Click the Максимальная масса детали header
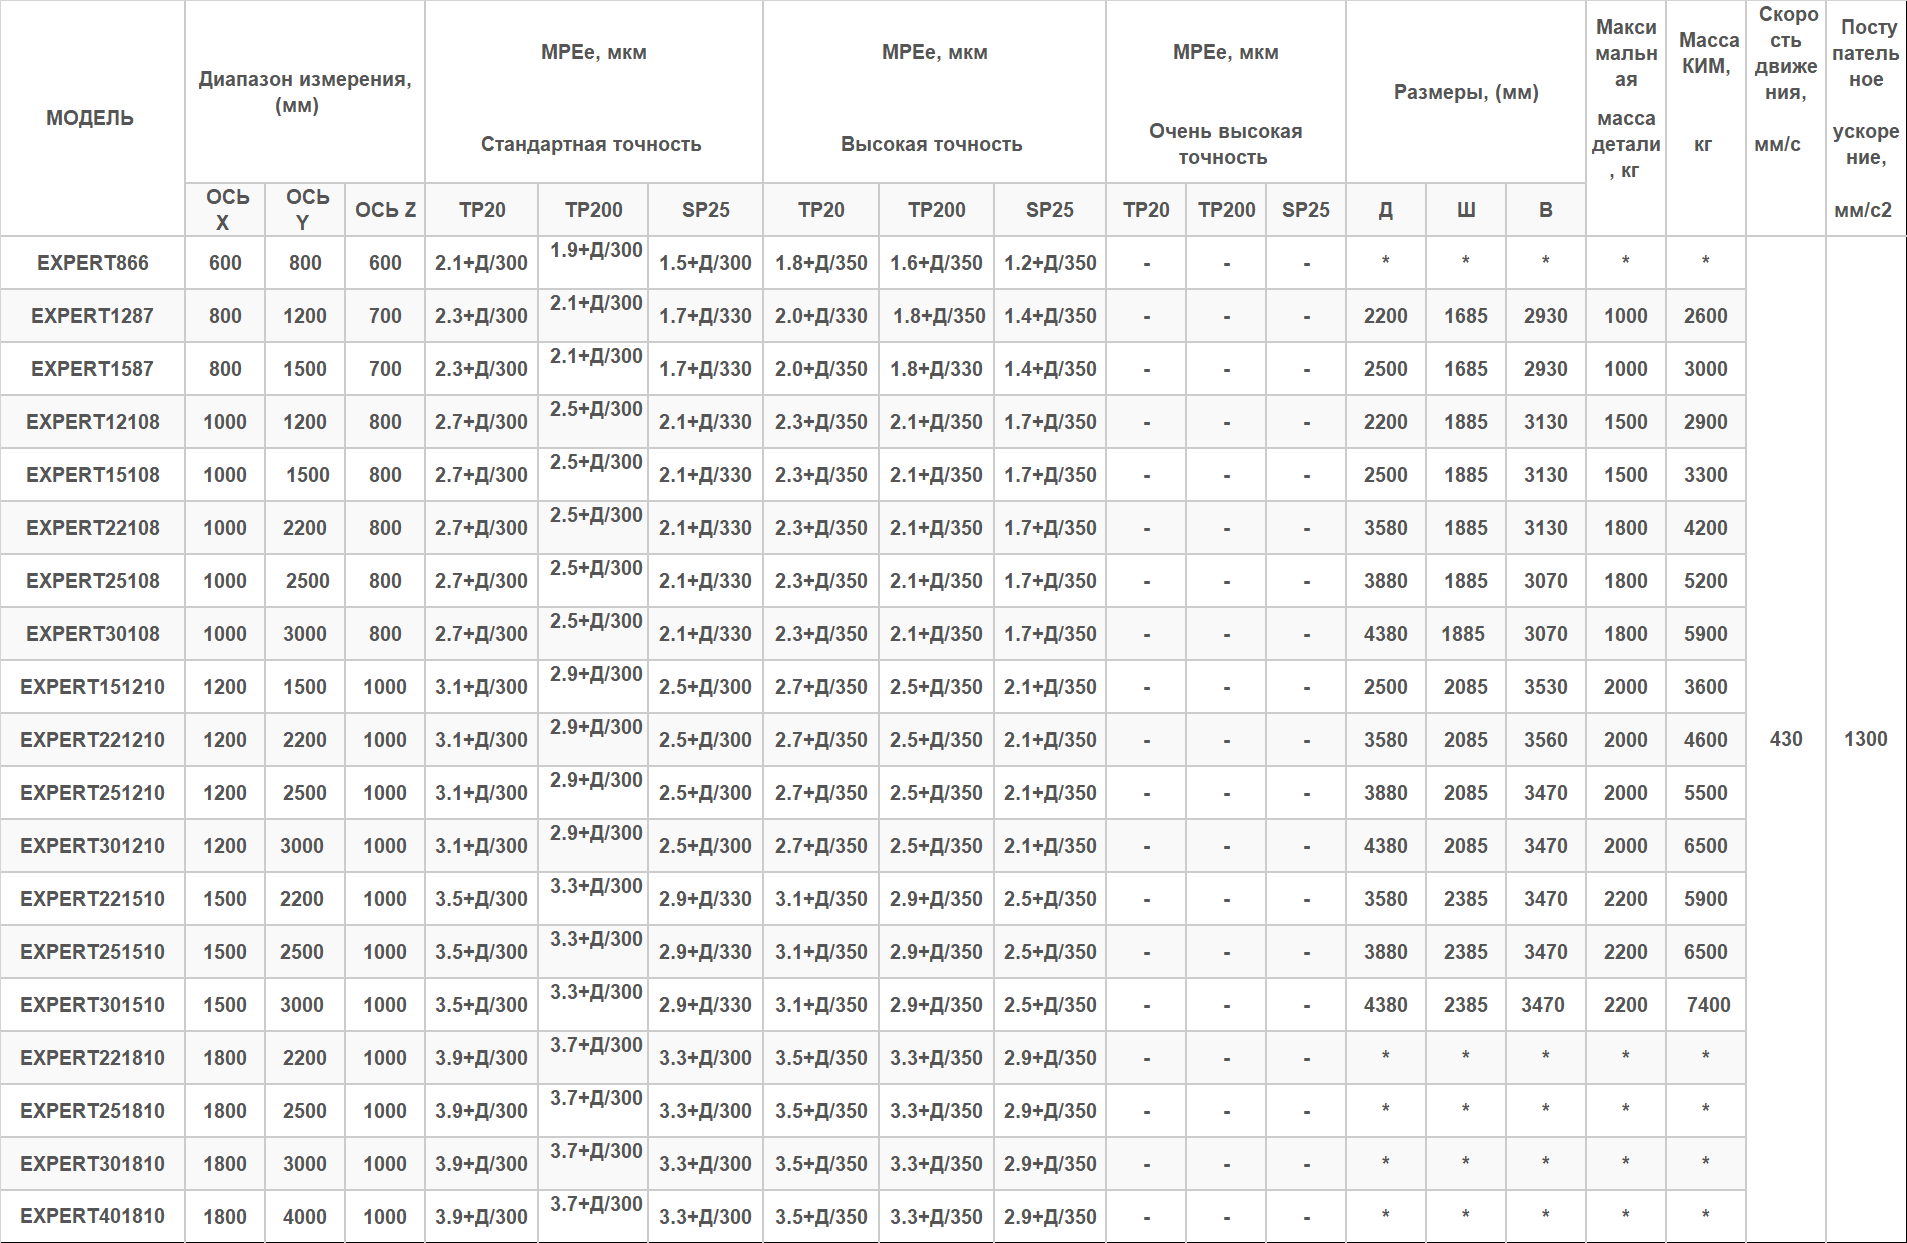This screenshot has width=1907, height=1243. [1625, 98]
